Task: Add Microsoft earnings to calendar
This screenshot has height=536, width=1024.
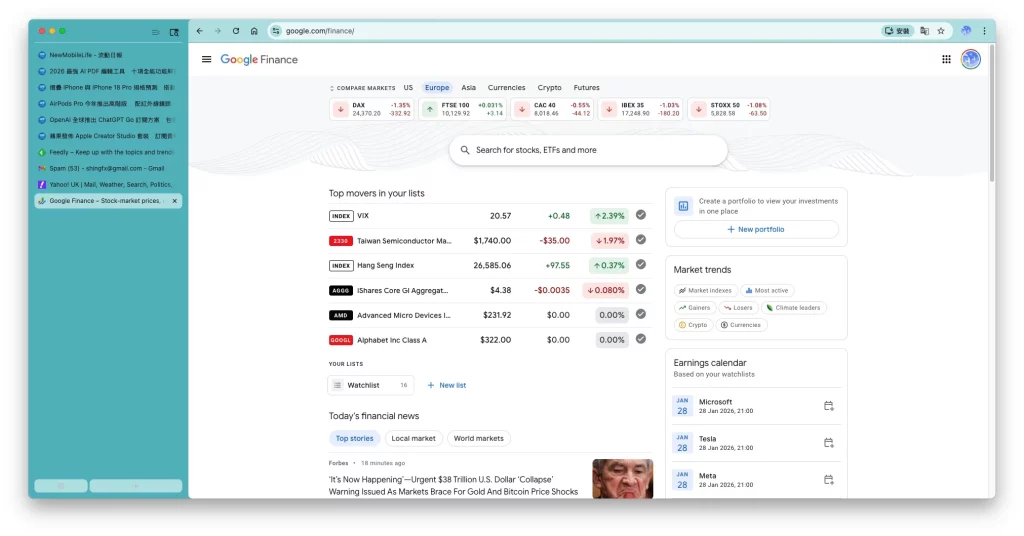Action: [x=828, y=406]
